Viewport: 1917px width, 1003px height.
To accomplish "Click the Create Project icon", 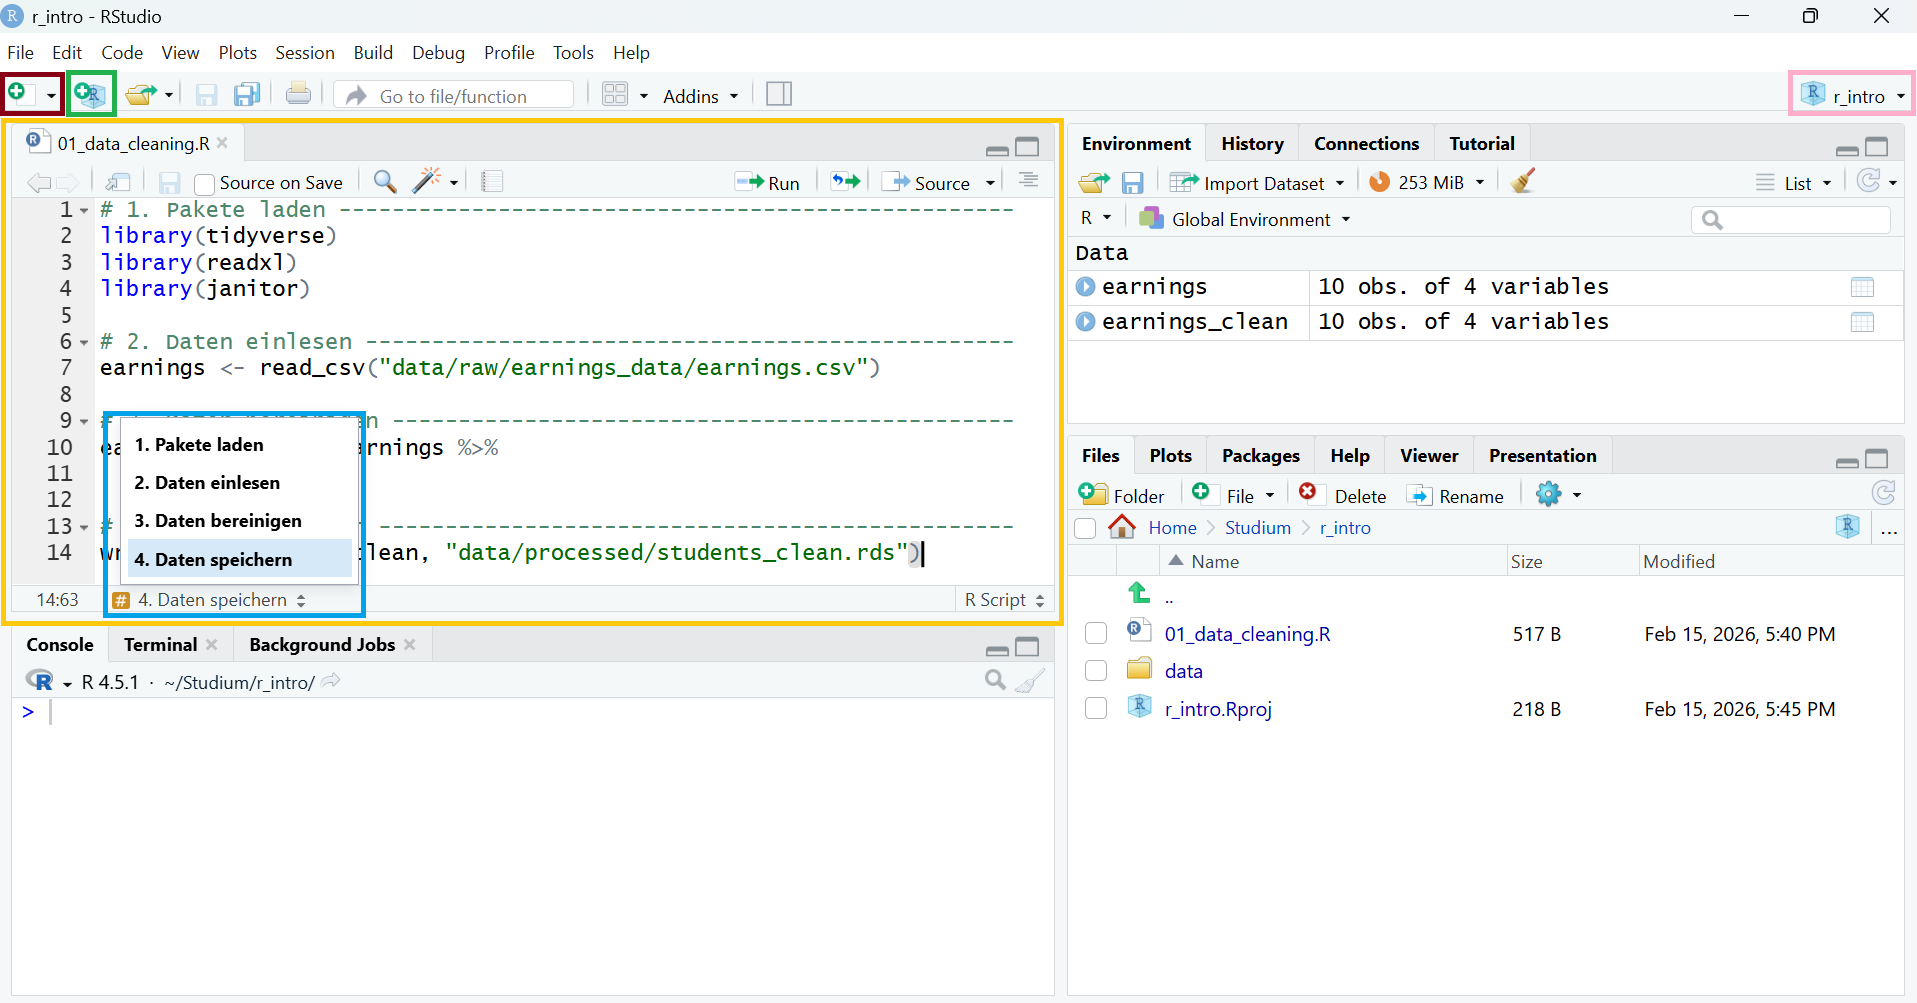I will click(x=90, y=95).
